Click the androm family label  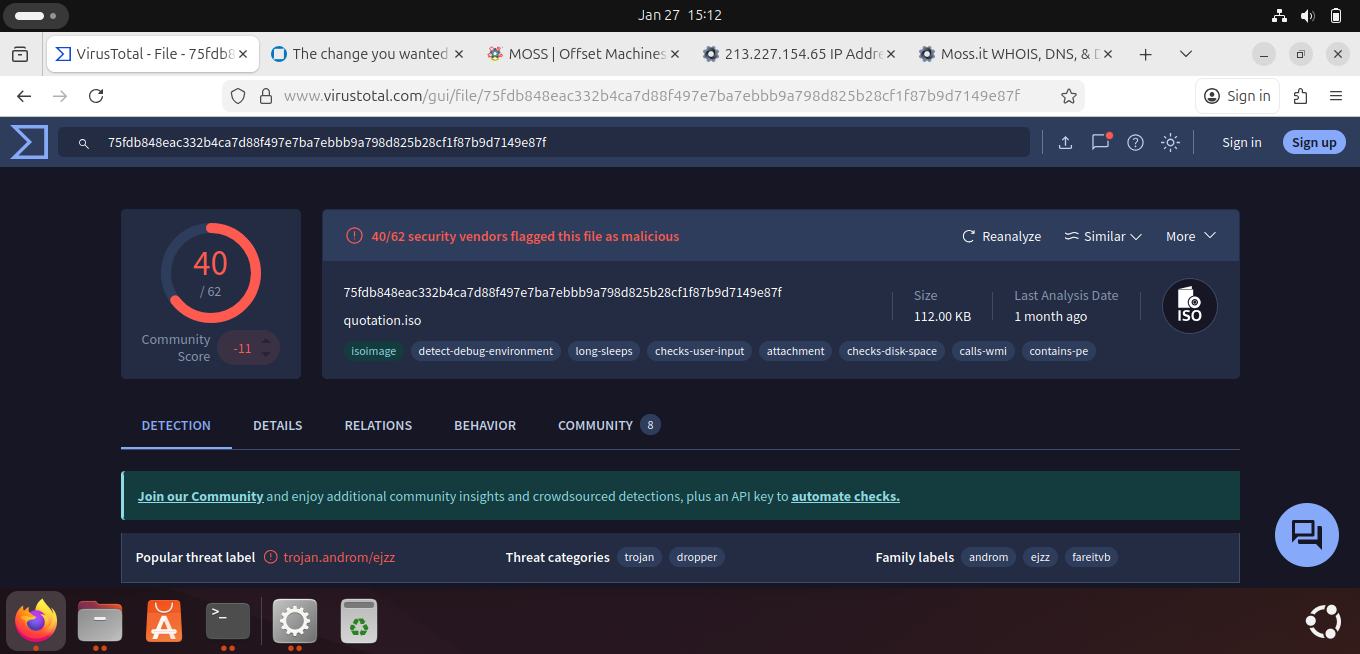point(988,557)
